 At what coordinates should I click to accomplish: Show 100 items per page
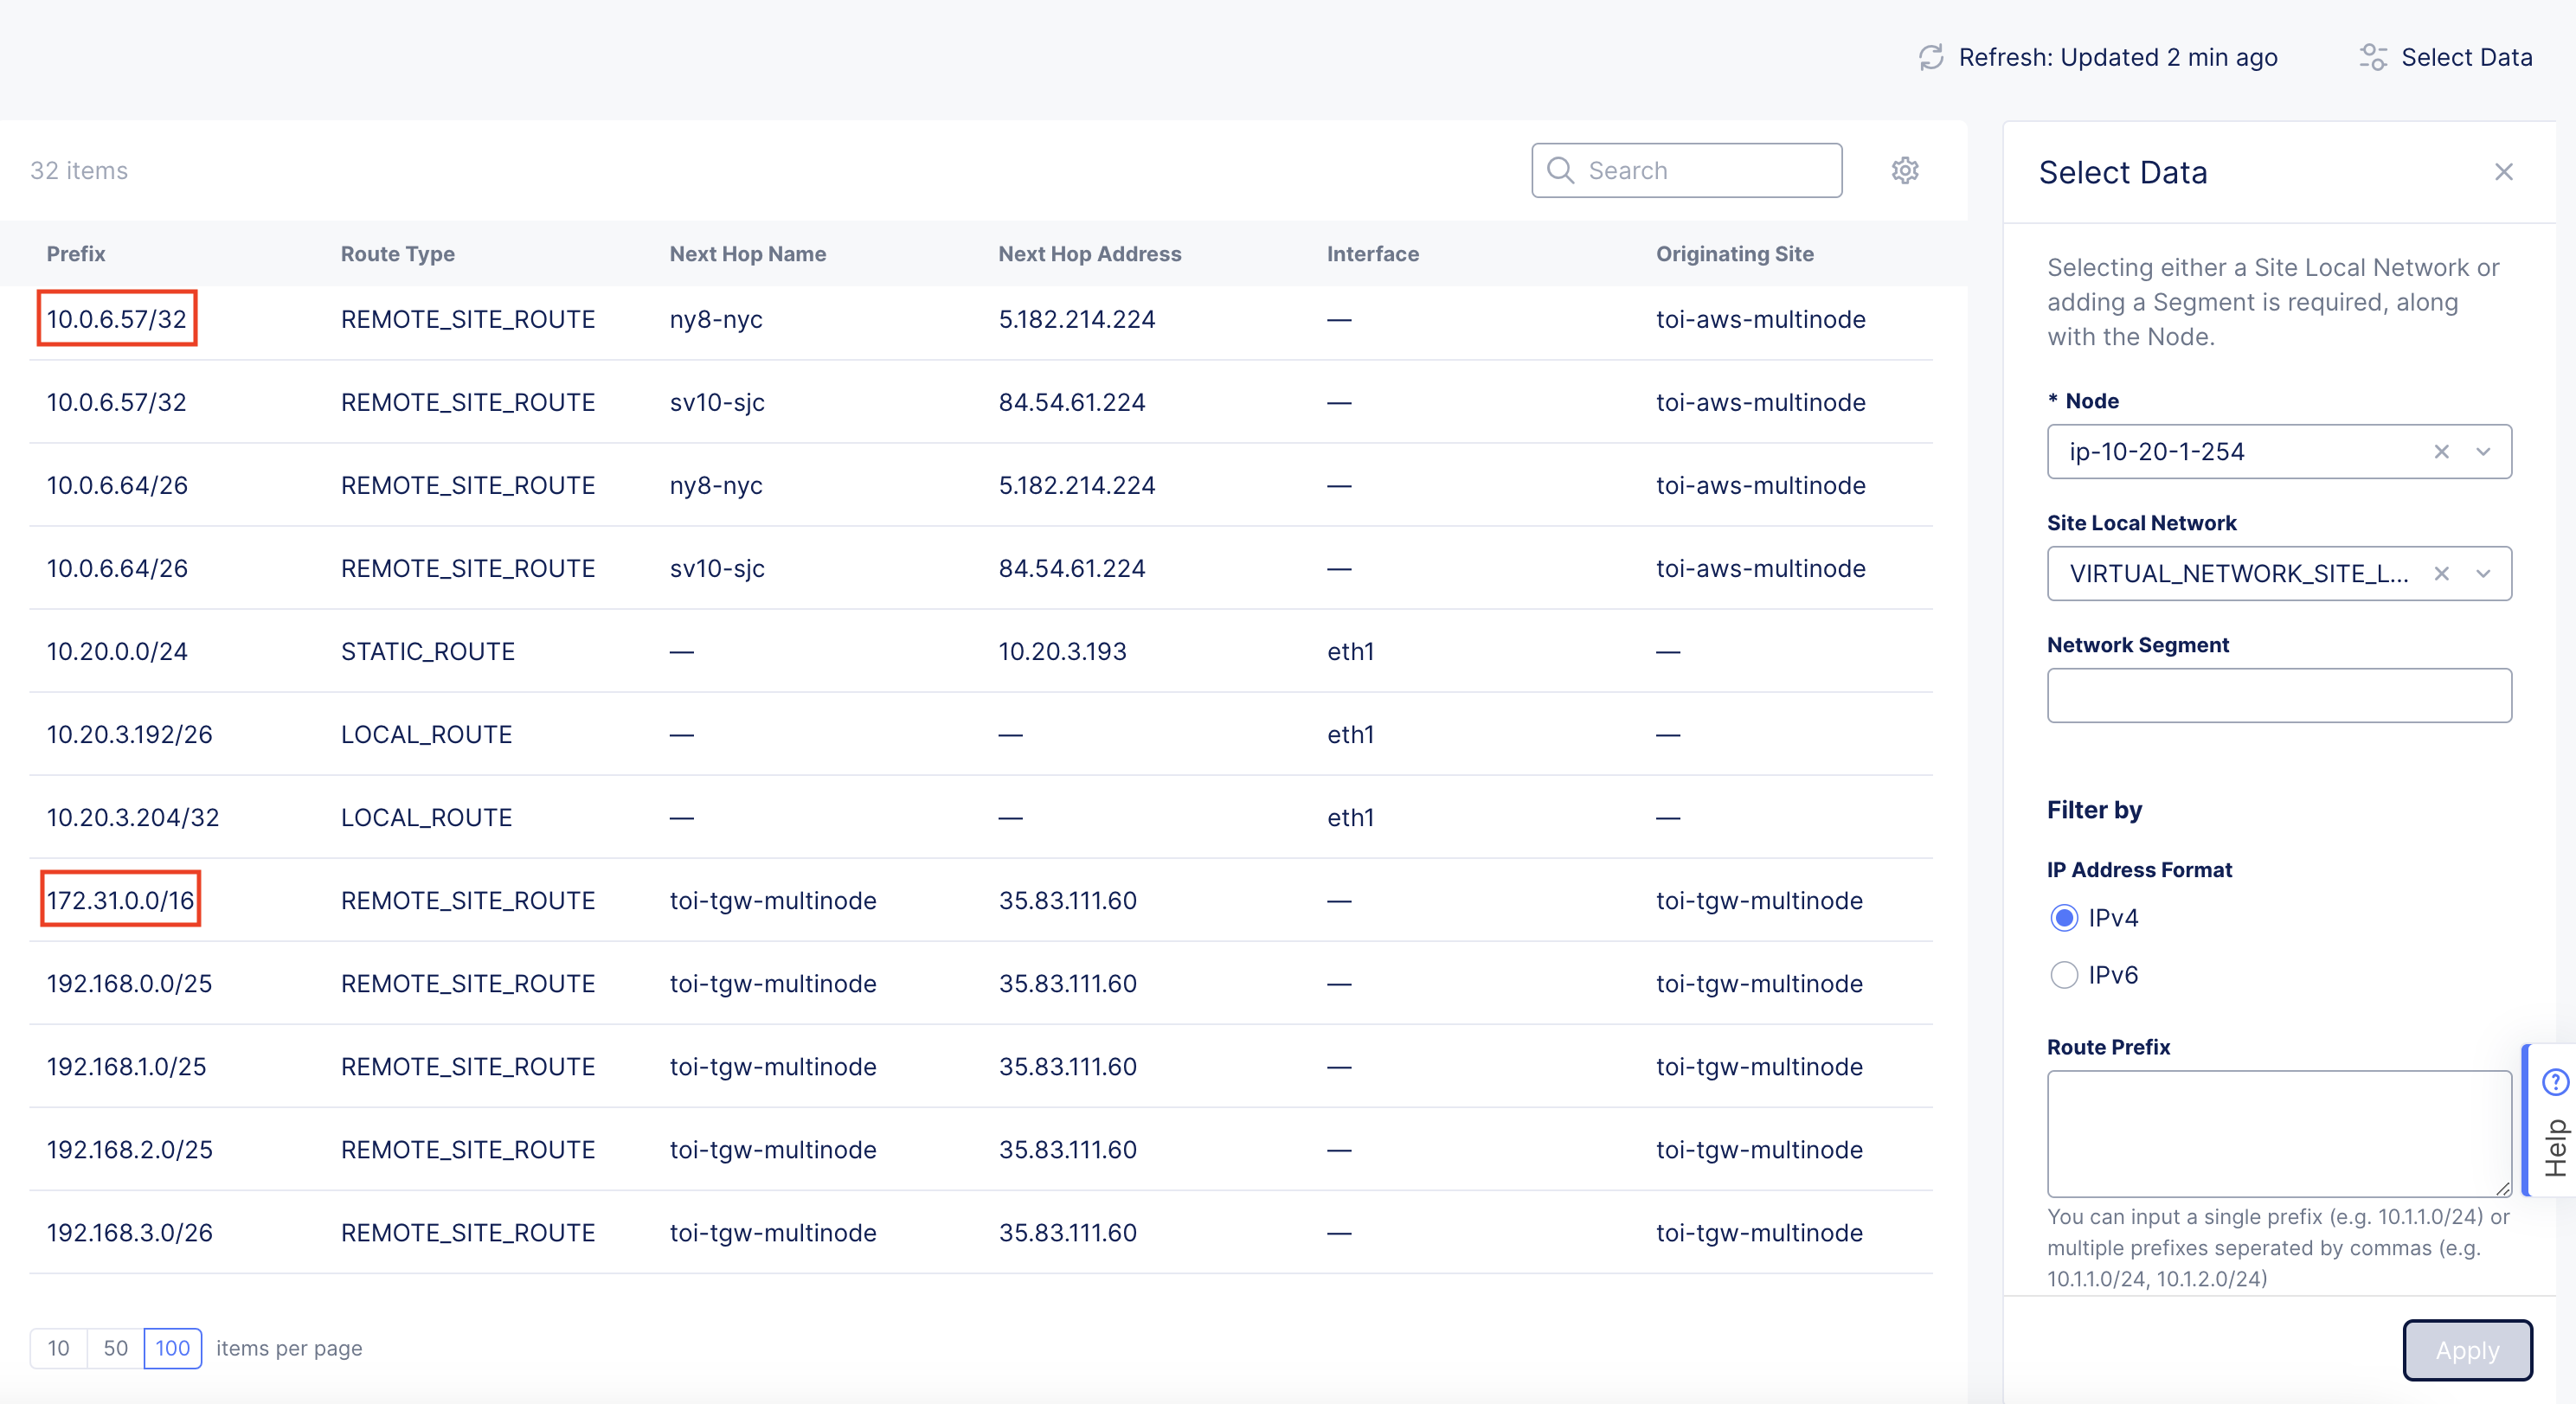click(x=172, y=1348)
